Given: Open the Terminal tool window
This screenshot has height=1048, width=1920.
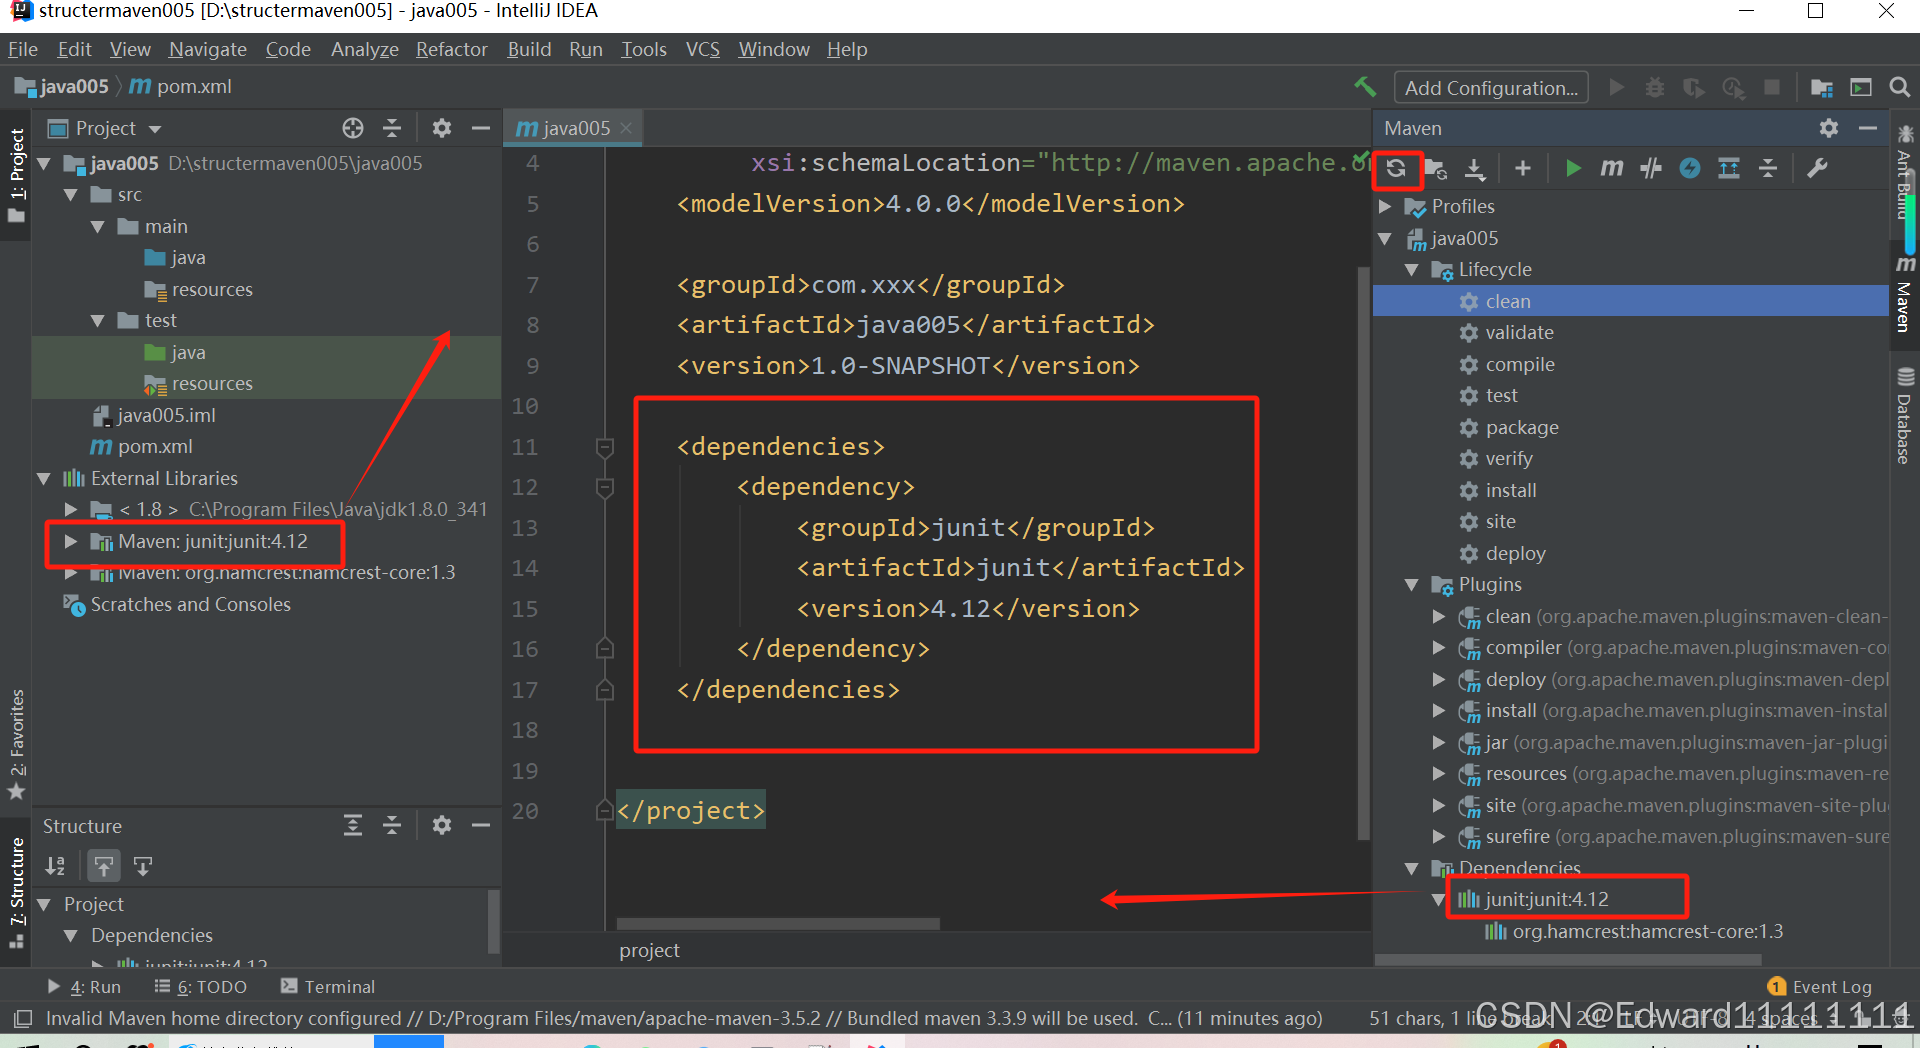Looking at the screenshot, I should coord(328,986).
